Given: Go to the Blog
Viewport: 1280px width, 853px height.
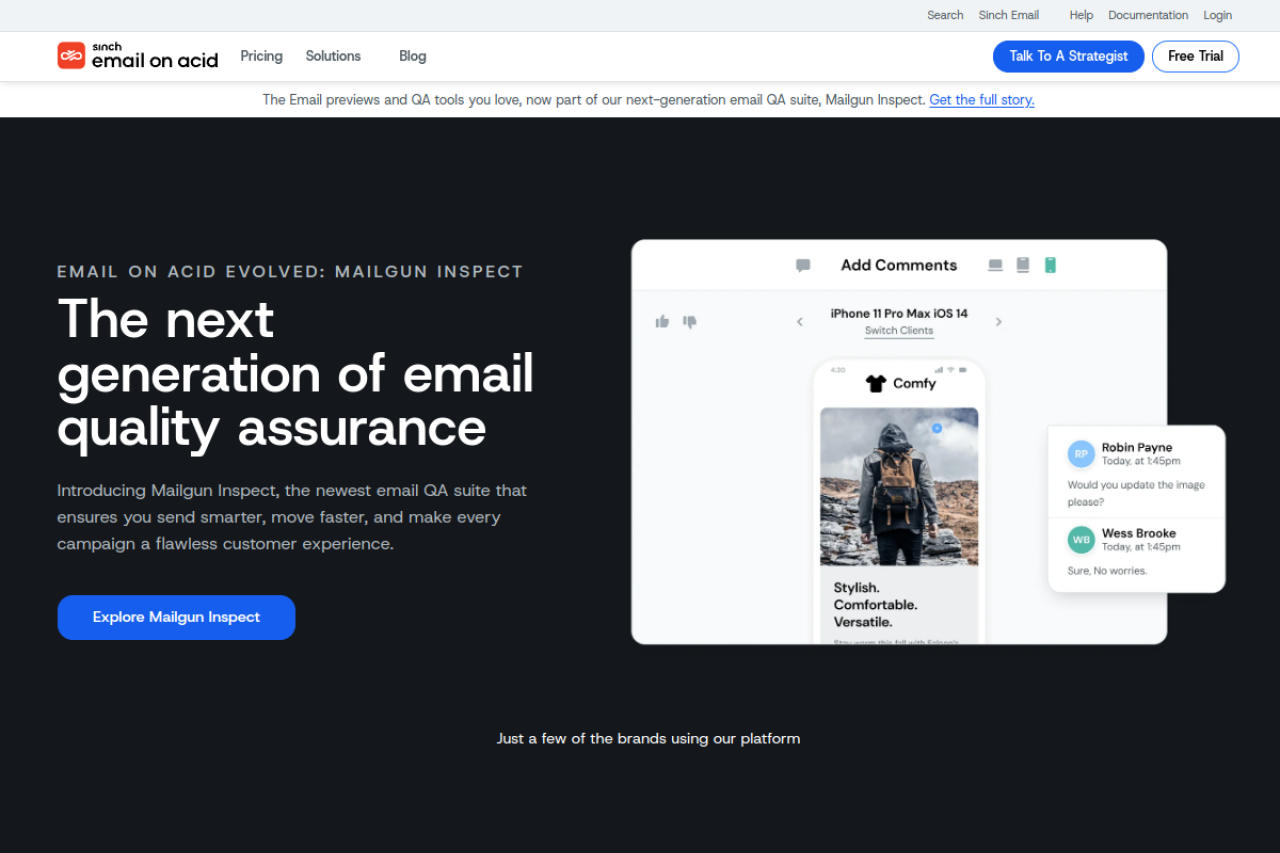Looking at the screenshot, I should (x=413, y=56).
